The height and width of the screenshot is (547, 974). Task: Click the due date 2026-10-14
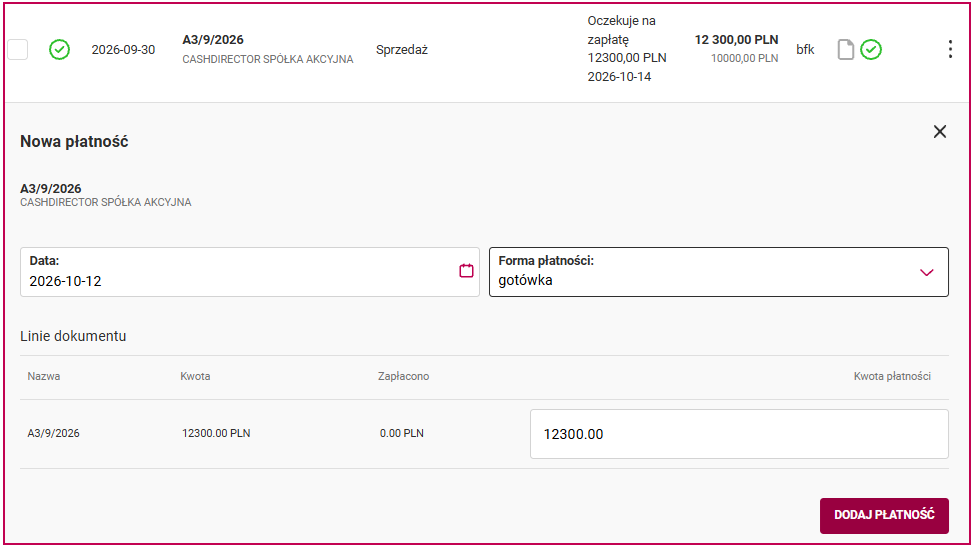[619, 77]
